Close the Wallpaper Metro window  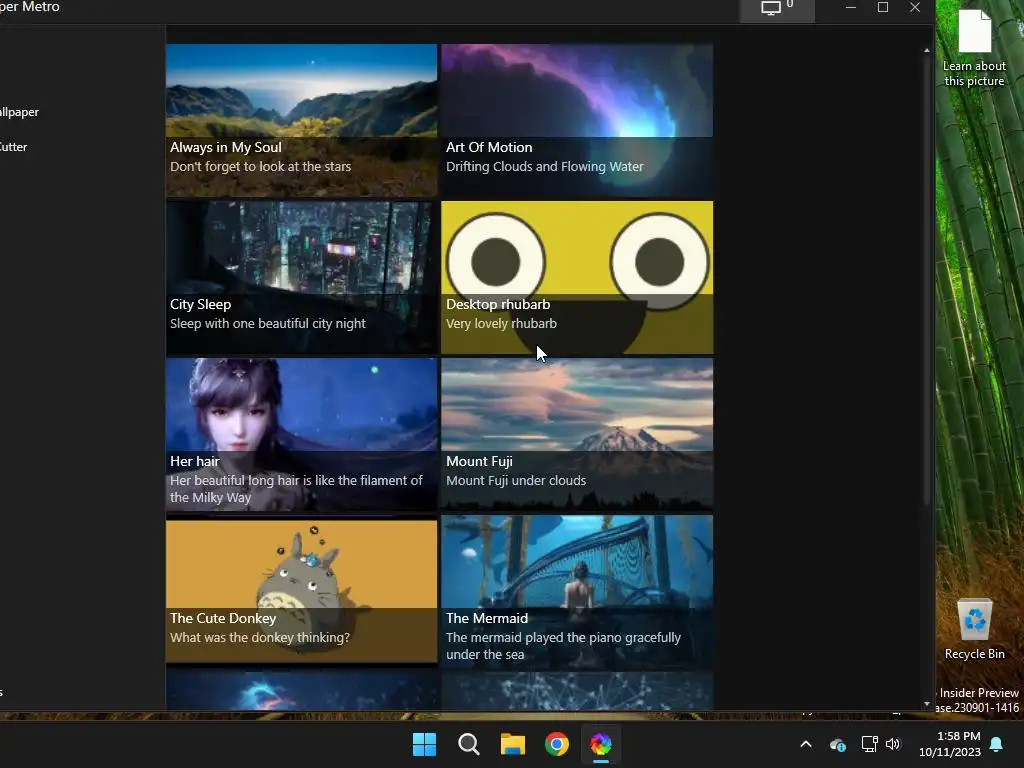tap(915, 8)
